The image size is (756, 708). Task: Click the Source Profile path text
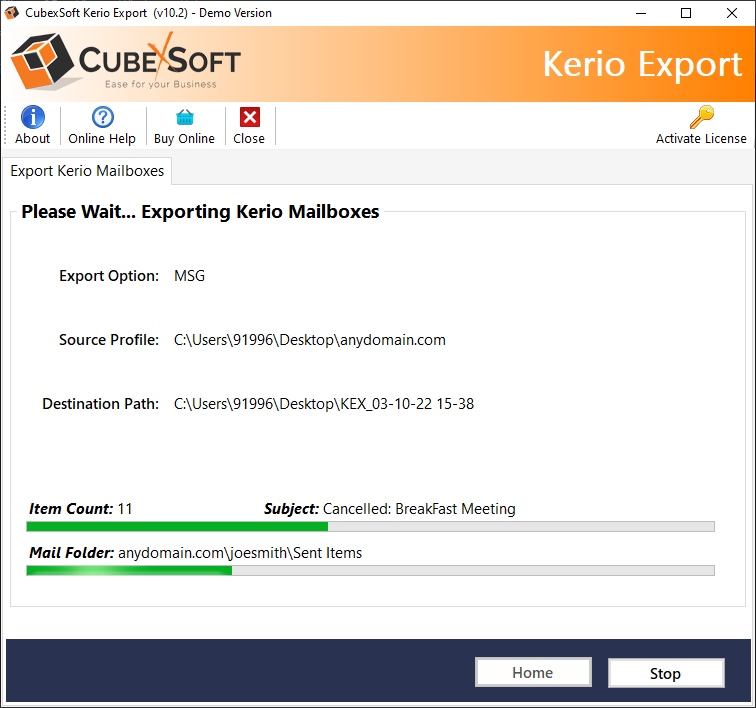point(310,340)
